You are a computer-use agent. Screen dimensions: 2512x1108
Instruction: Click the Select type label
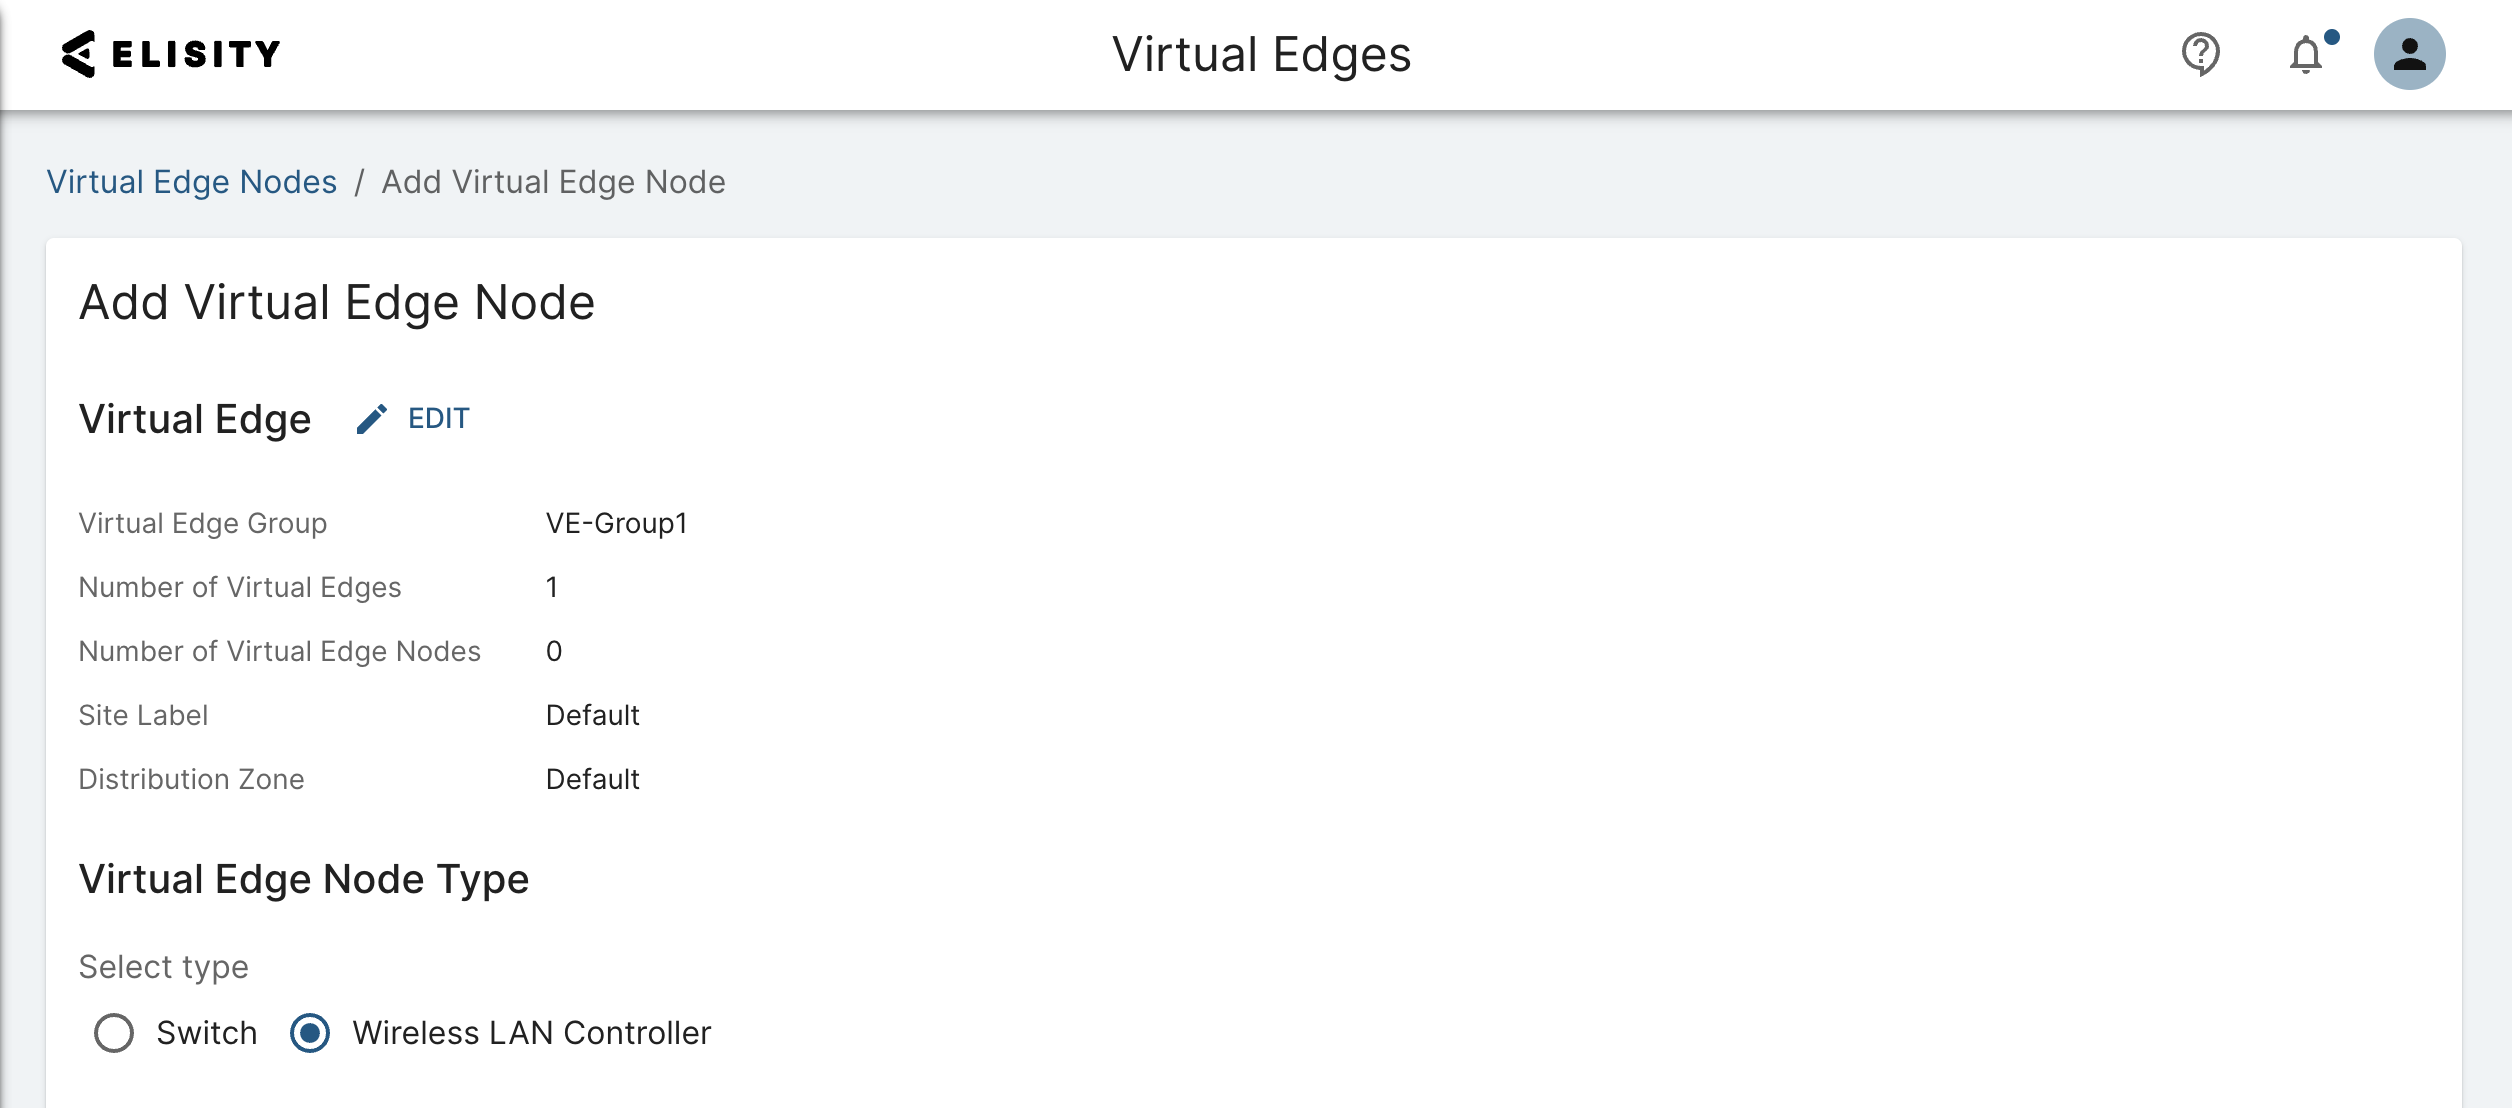(164, 967)
